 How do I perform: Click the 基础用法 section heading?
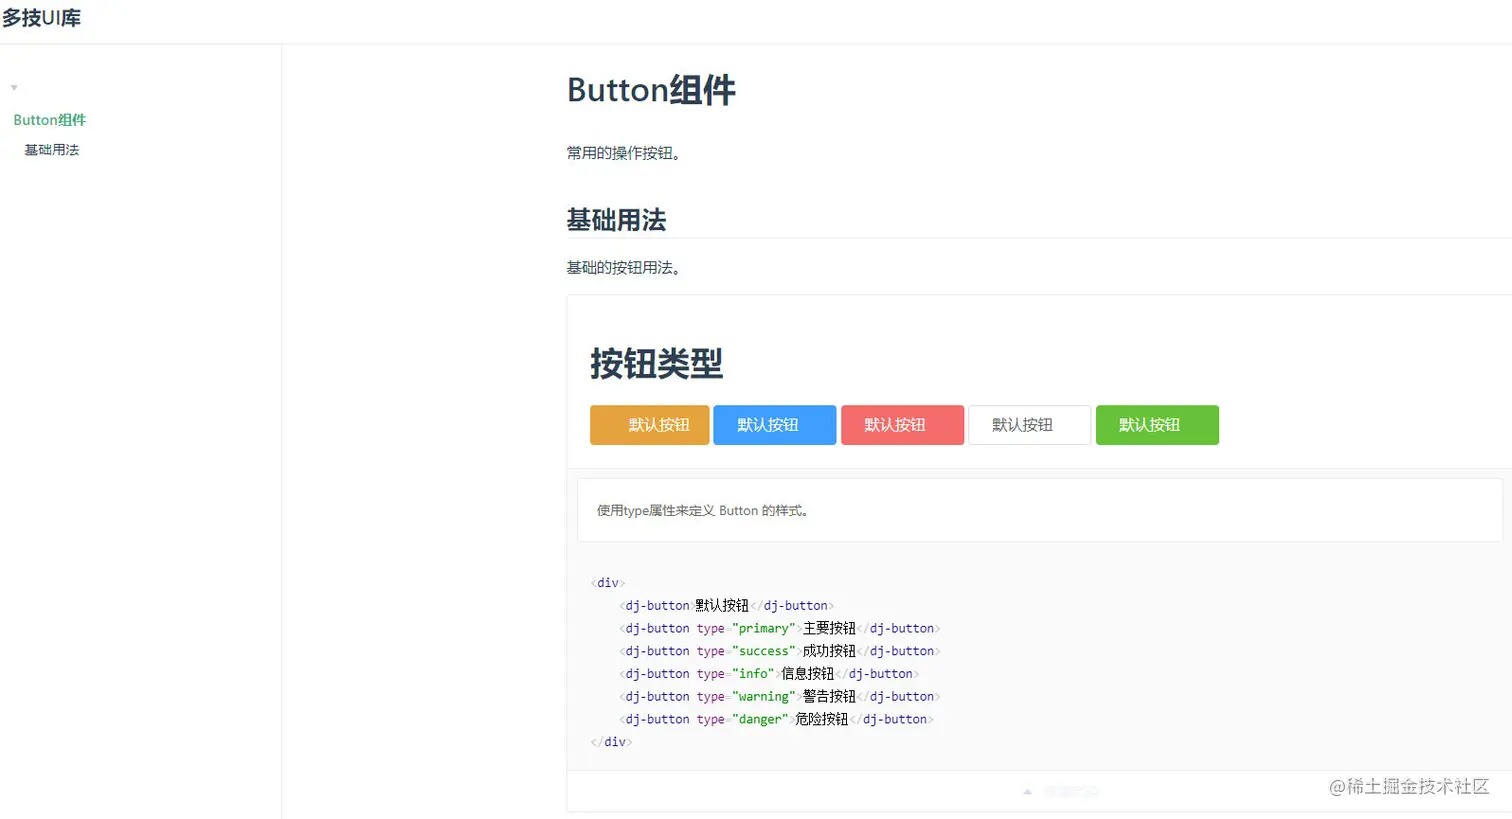pos(616,220)
